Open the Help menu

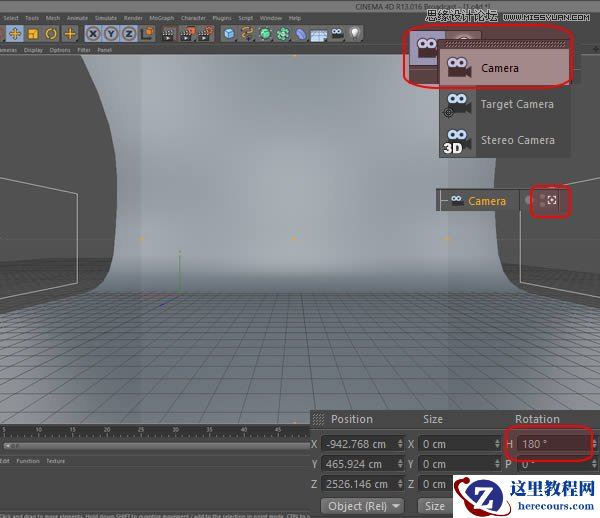click(295, 18)
